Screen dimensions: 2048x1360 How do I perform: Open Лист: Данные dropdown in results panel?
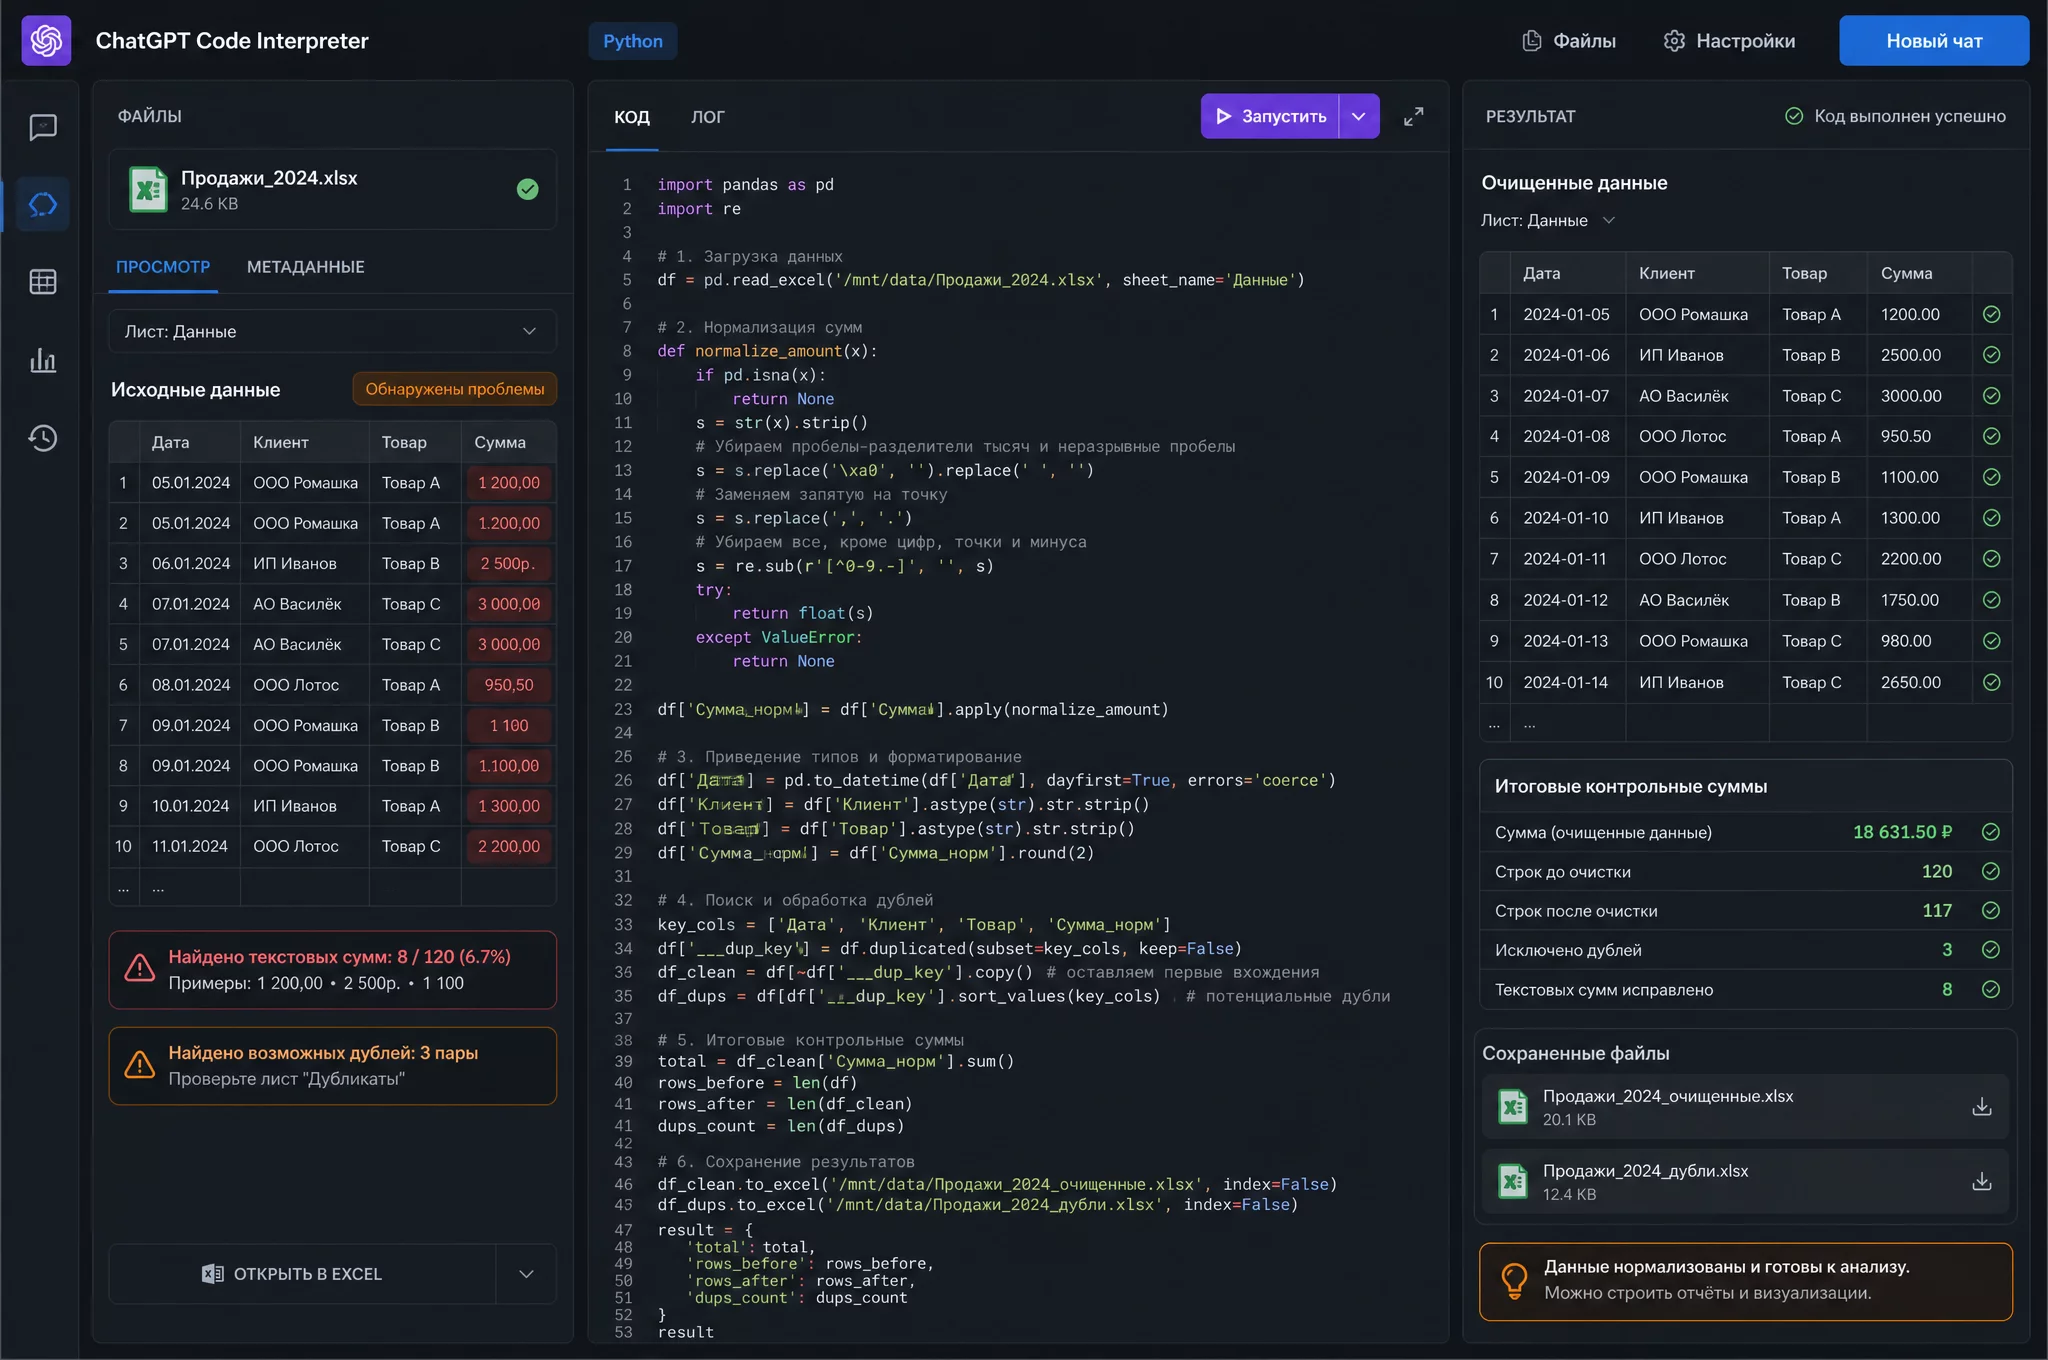1548,220
